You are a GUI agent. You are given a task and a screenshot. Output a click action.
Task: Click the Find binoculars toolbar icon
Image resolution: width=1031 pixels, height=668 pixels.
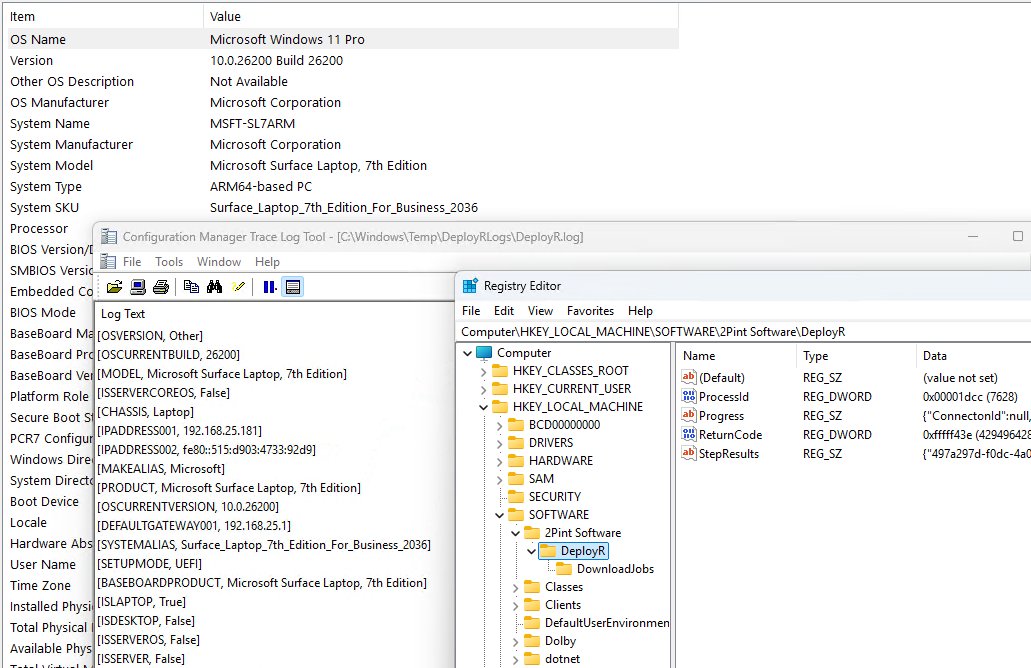214,287
